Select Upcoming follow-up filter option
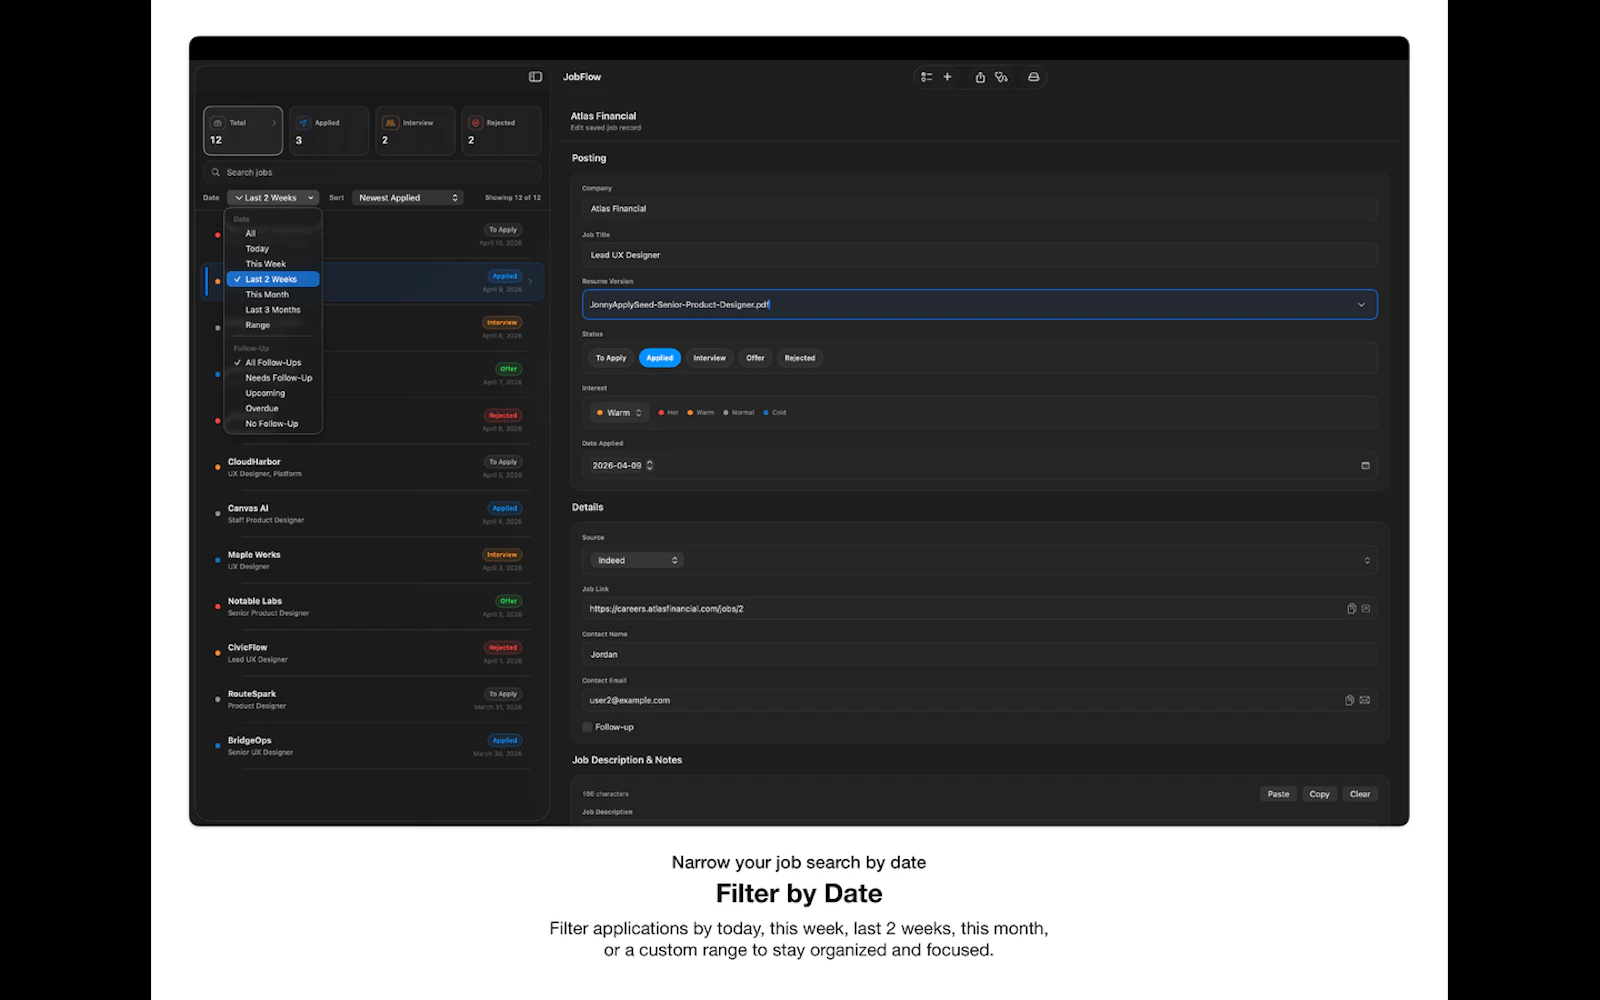Viewport: 1600px width, 1000px height. coord(273,393)
